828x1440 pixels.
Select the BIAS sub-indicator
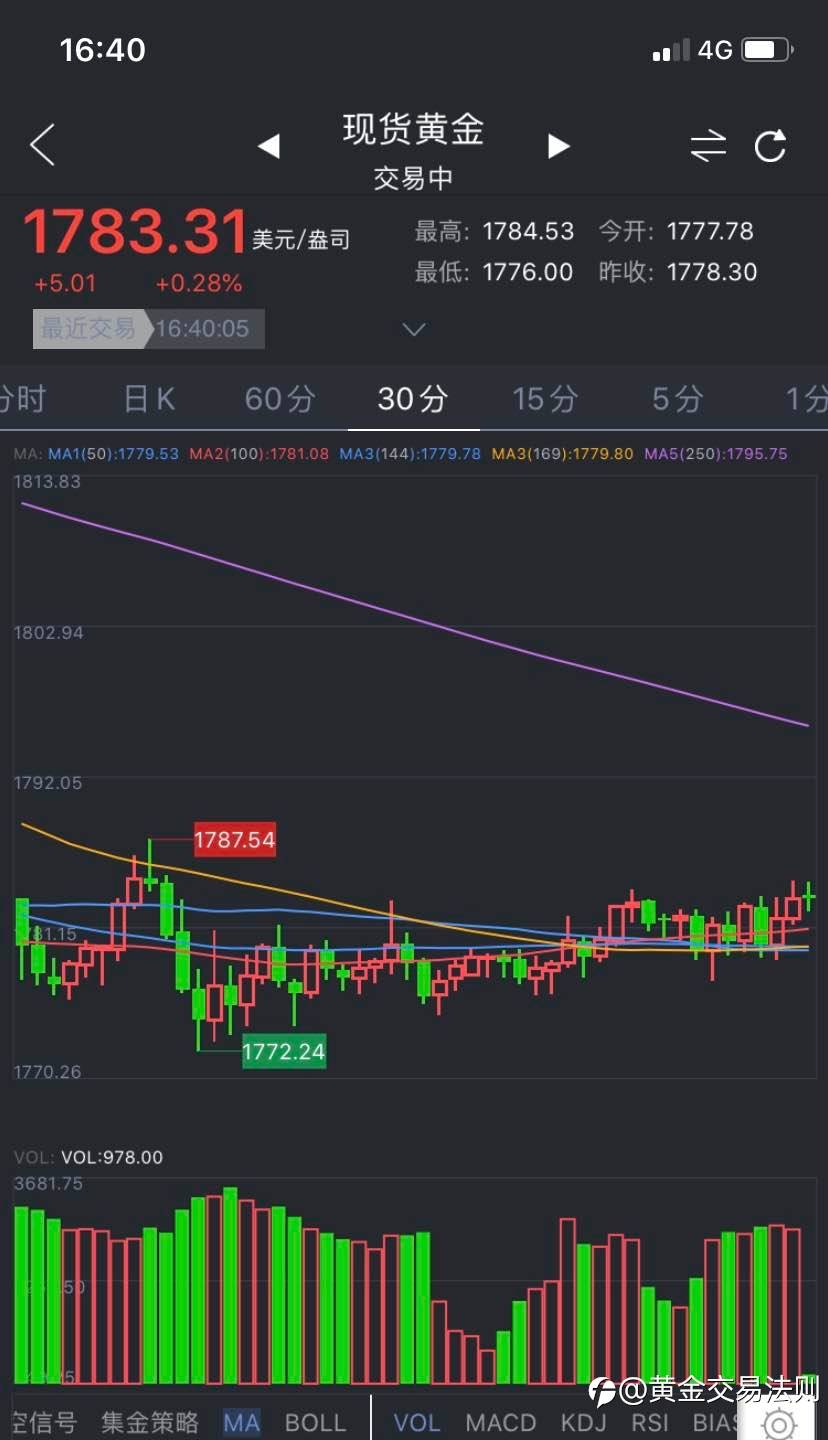[716, 1422]
